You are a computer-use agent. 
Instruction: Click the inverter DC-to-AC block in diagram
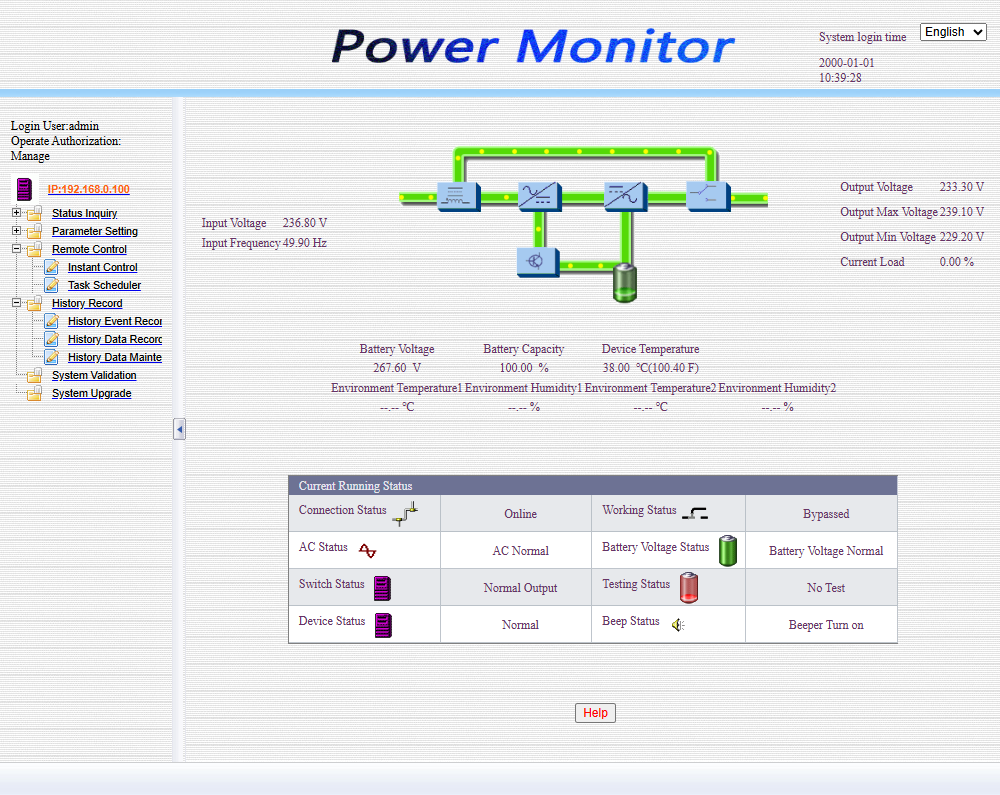(x=625, y=196)
